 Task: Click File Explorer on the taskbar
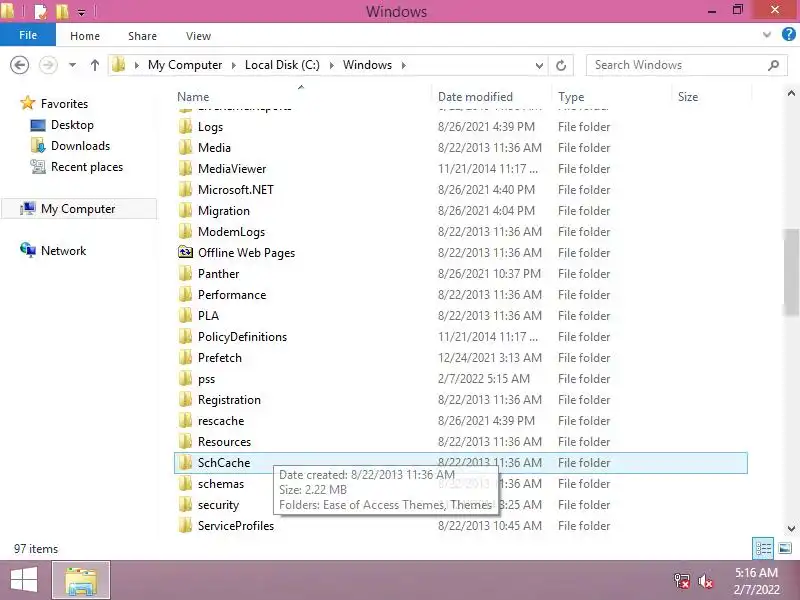81,581
